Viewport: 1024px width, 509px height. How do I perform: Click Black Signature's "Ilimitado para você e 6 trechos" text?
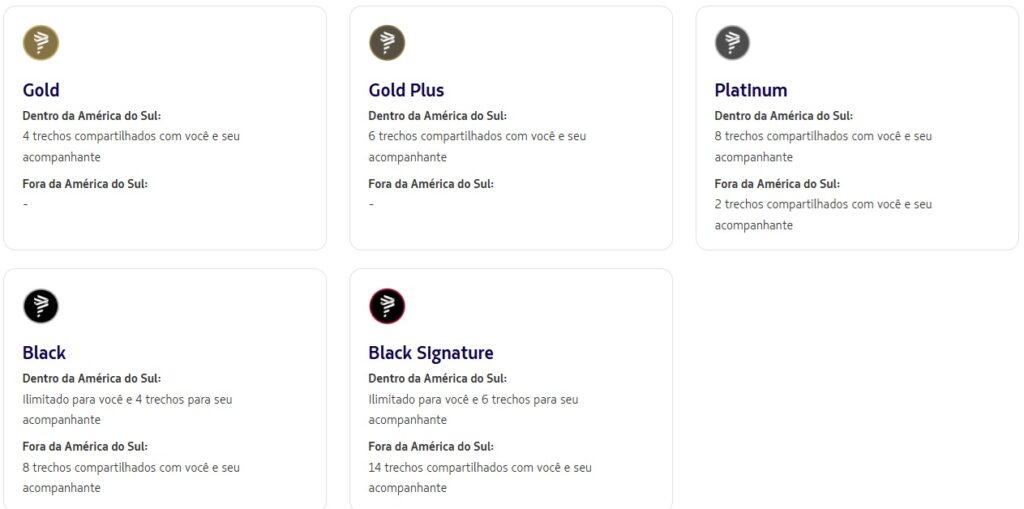coord(473,399)
